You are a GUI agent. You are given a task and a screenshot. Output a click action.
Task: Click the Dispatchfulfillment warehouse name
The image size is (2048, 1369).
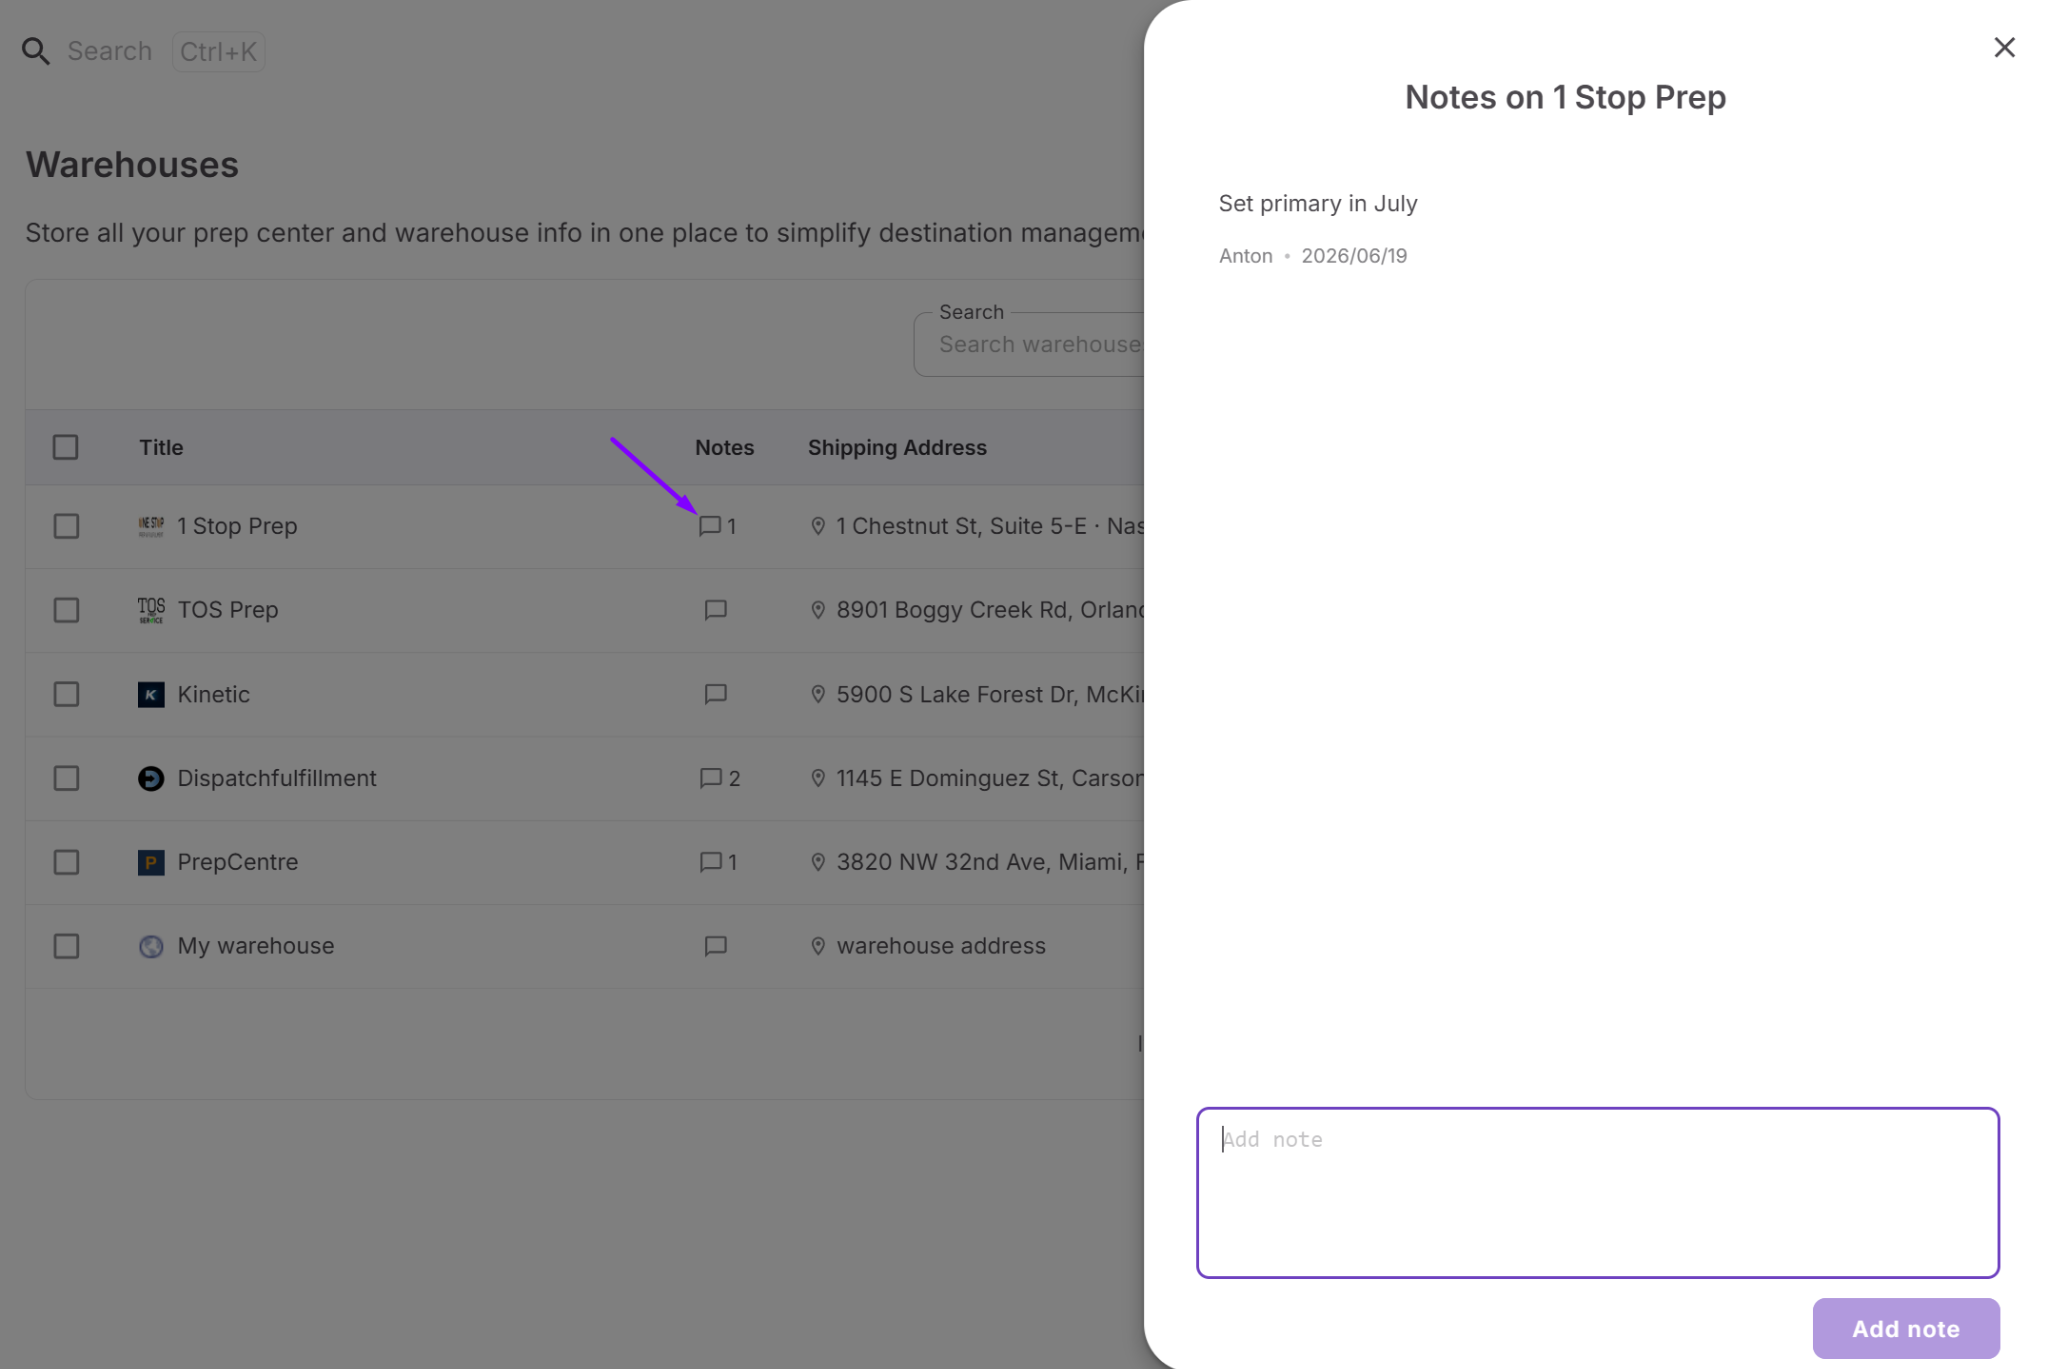click(x=277, y=778)
